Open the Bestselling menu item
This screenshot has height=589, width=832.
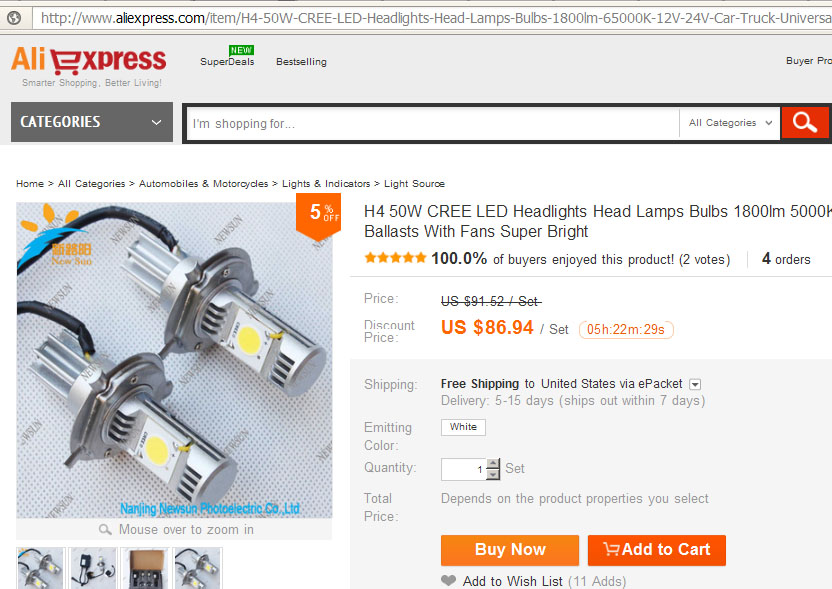click(x=301, y=62)
